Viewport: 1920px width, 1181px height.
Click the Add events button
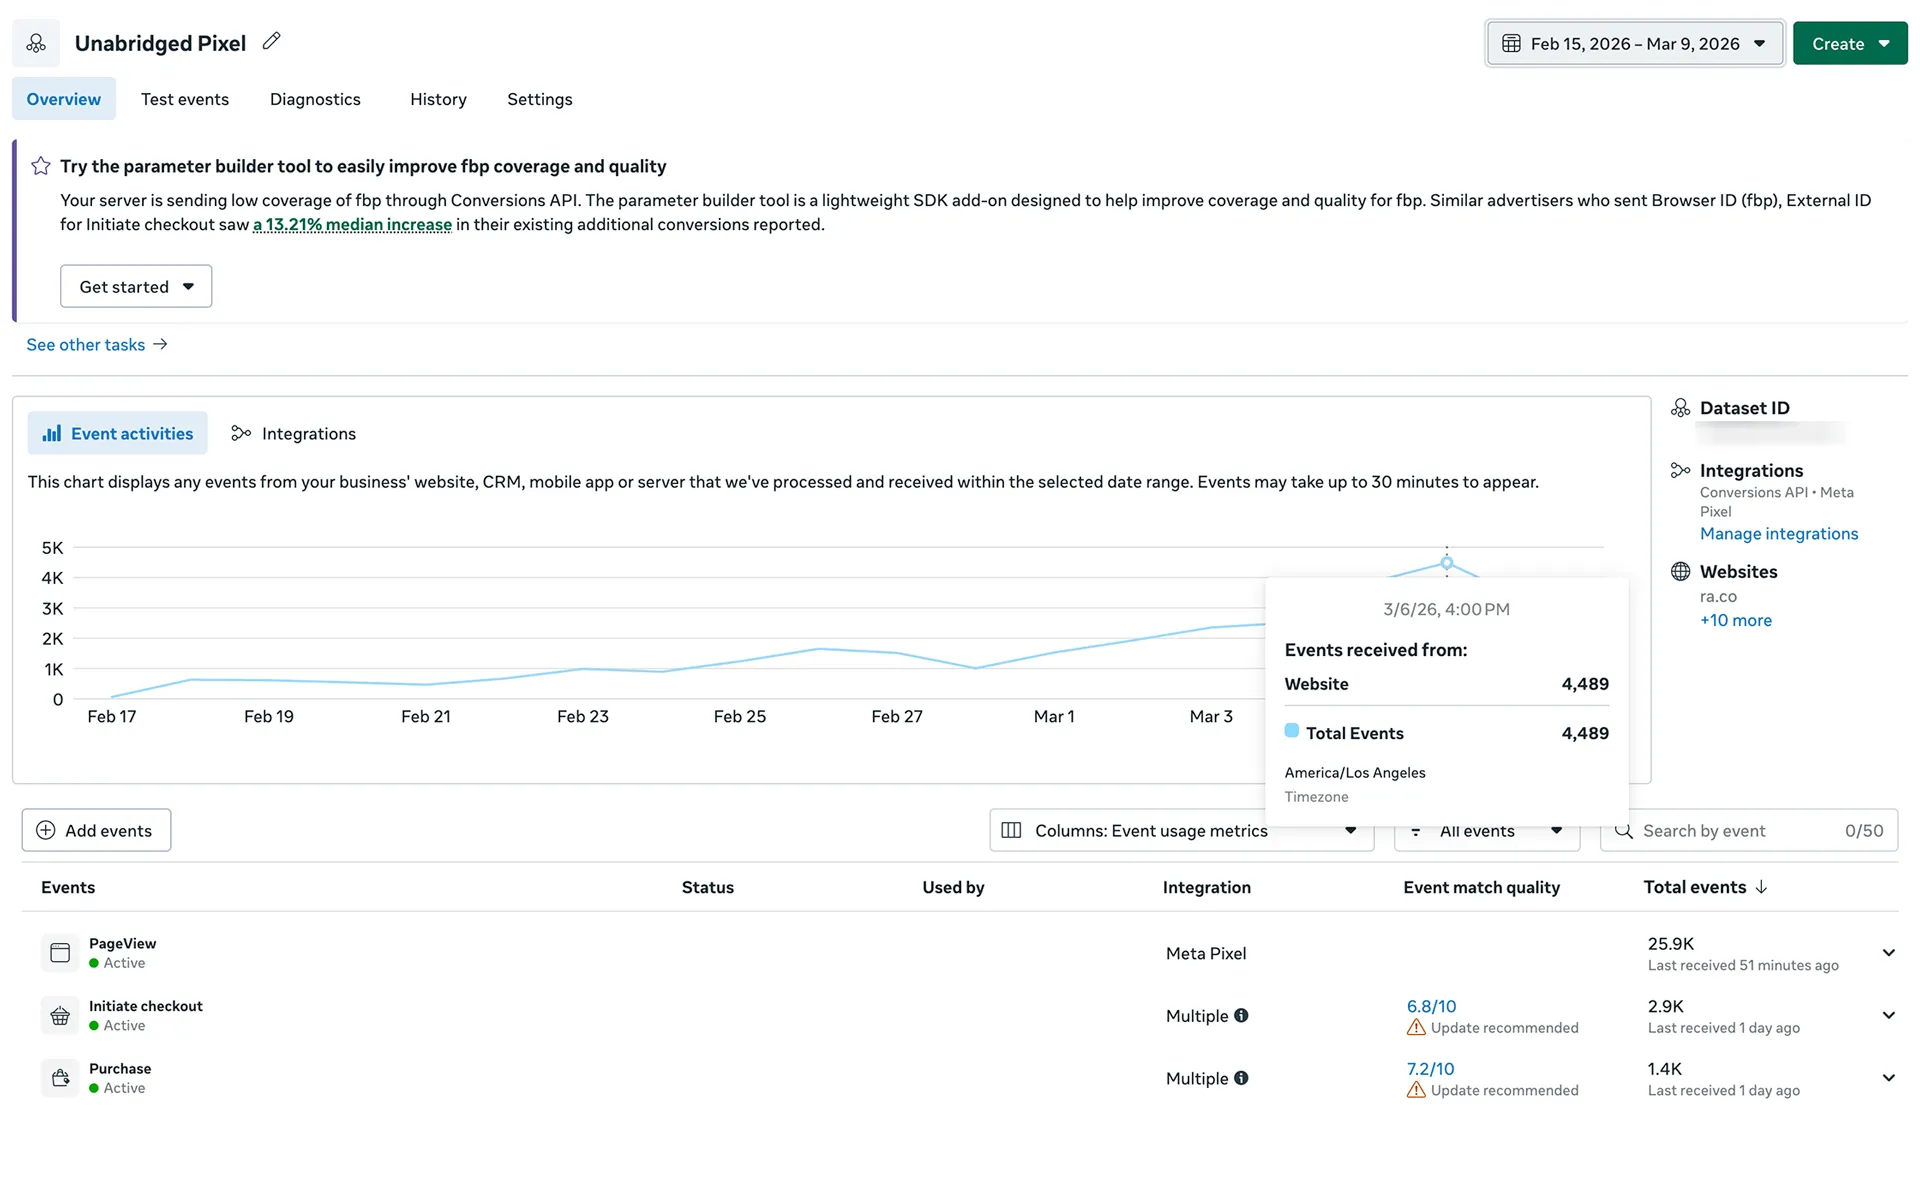(96, 831)
